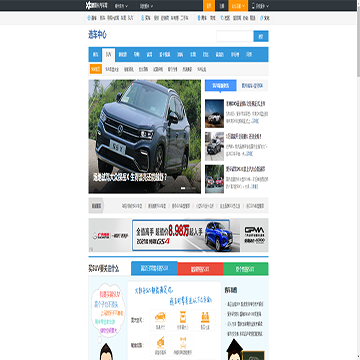Expand the second header dropdown menu
Screen dimensions: 360x360
[x=147, y=6]
